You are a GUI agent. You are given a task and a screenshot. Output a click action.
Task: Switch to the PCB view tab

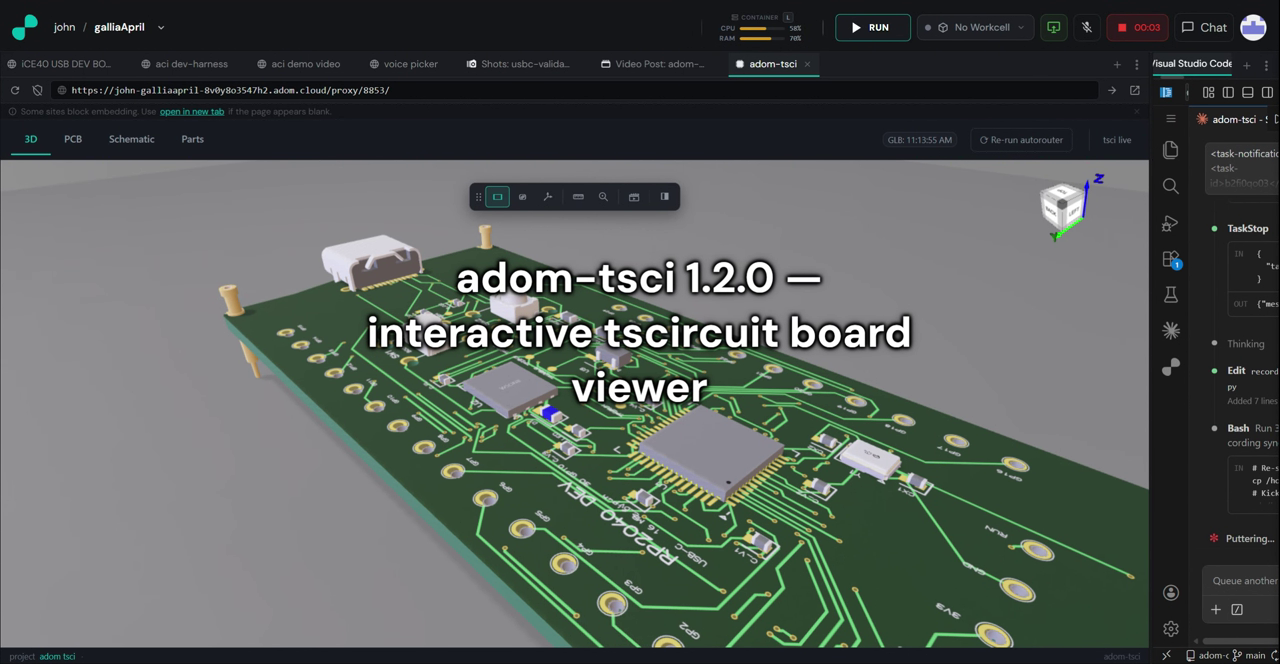pos(73,140)
